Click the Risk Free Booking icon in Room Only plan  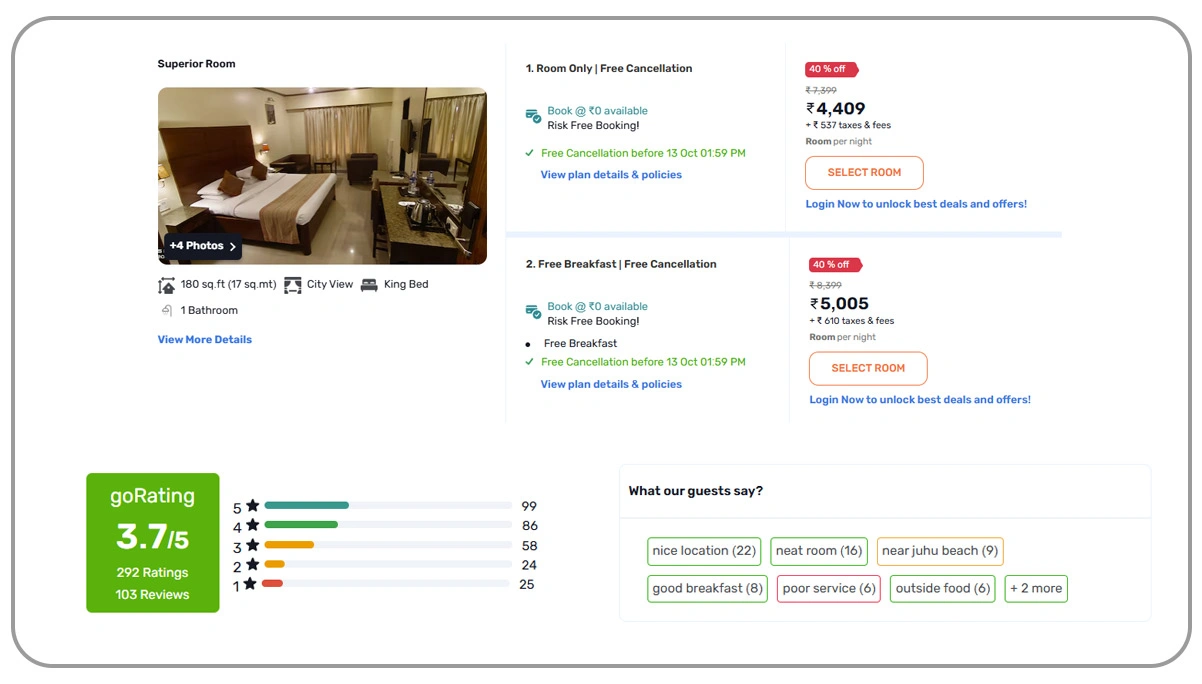[x=532, y=117]
